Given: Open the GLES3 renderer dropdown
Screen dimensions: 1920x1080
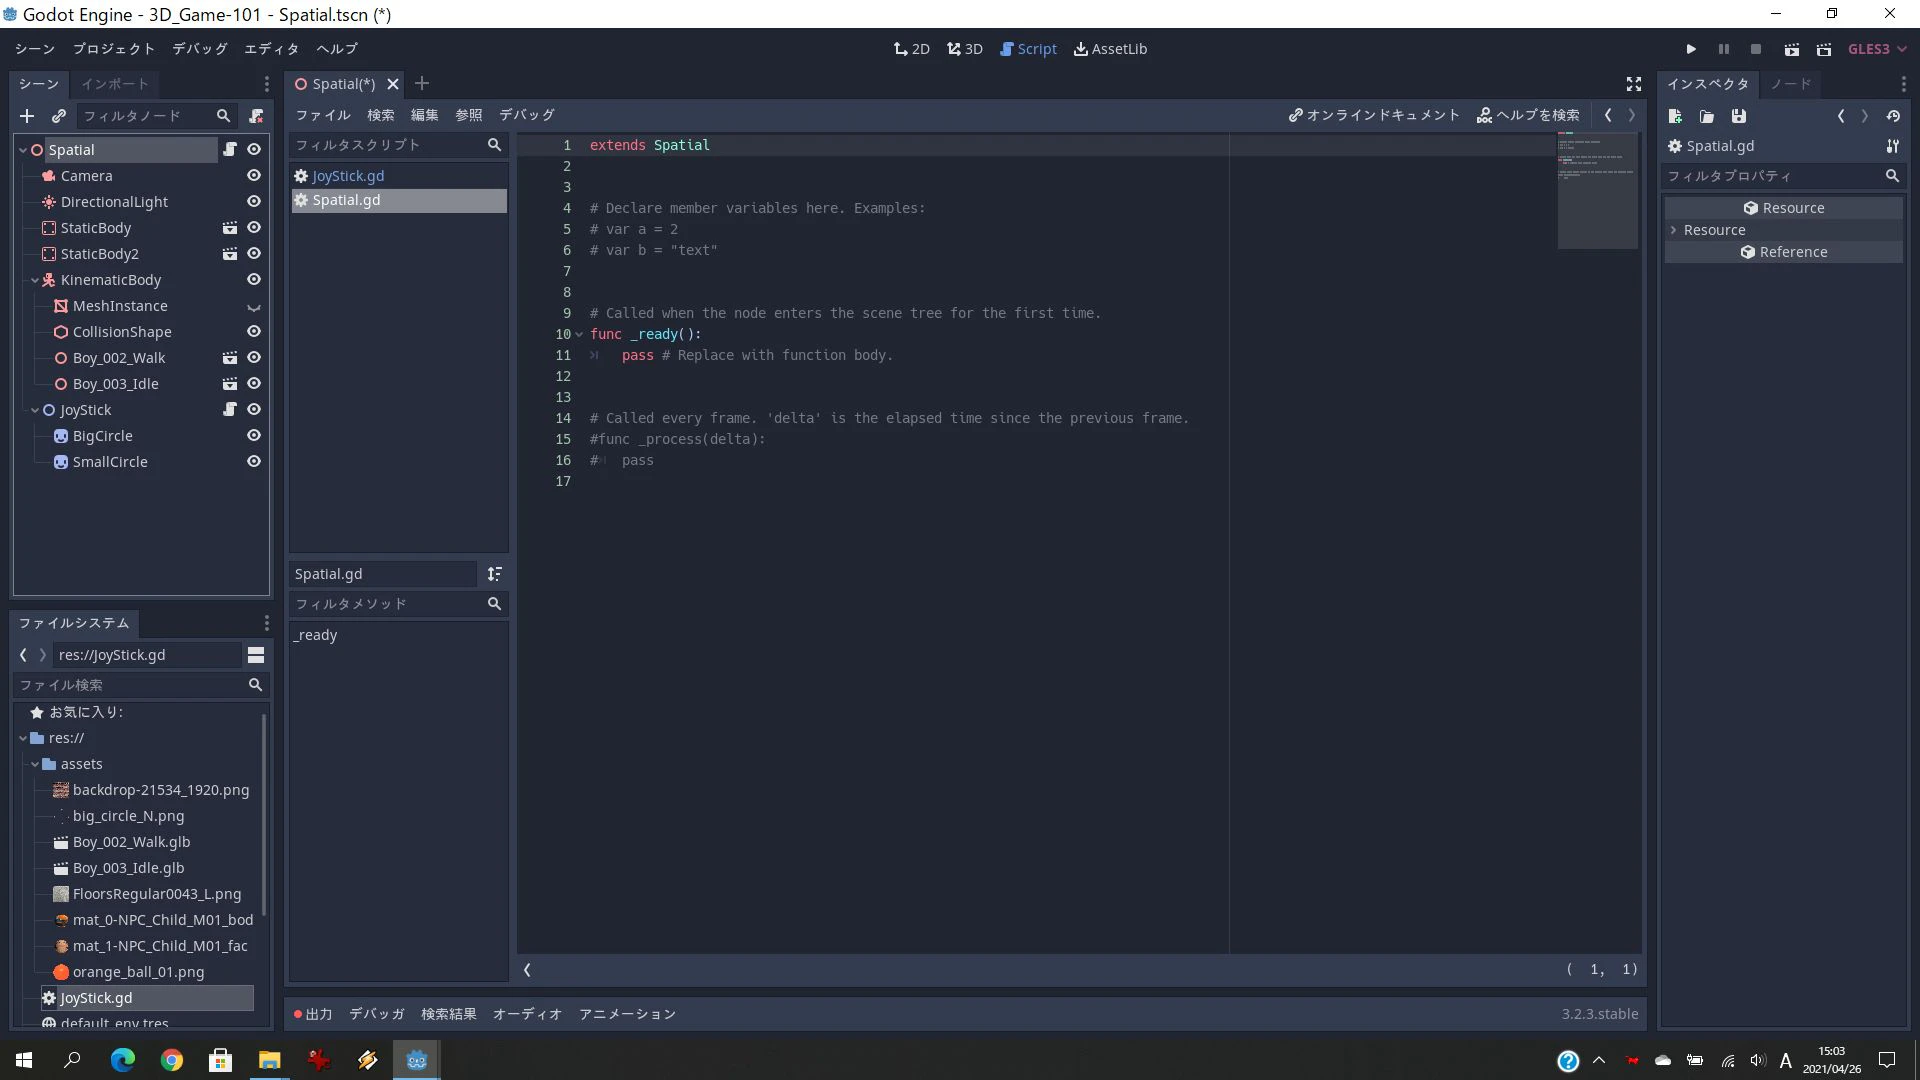Looking at the screenshot, I should 1877,49.
